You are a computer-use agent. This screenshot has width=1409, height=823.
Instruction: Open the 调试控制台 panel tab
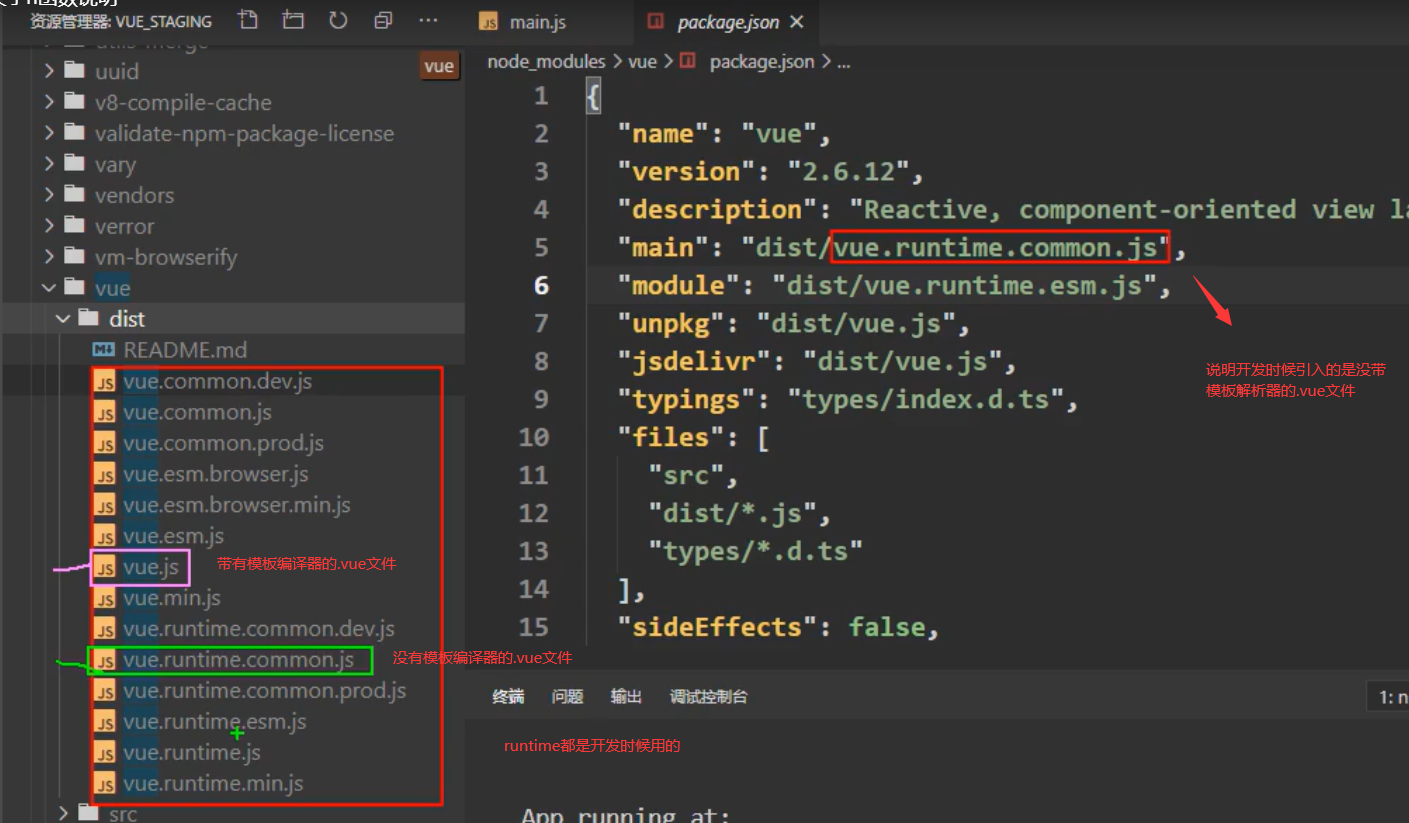coord(708,696)
